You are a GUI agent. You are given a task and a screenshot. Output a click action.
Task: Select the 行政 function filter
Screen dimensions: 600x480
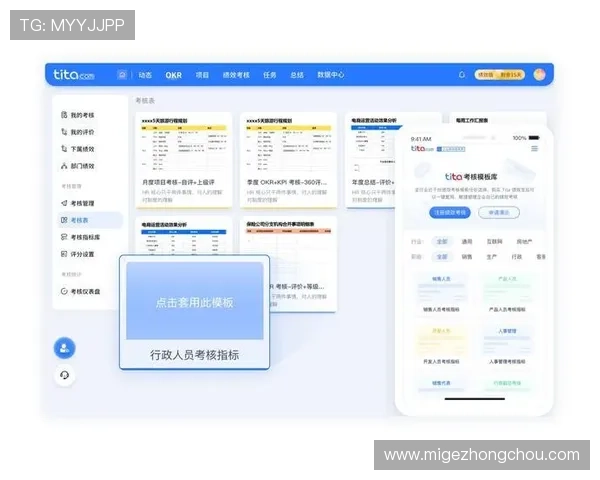517,256
